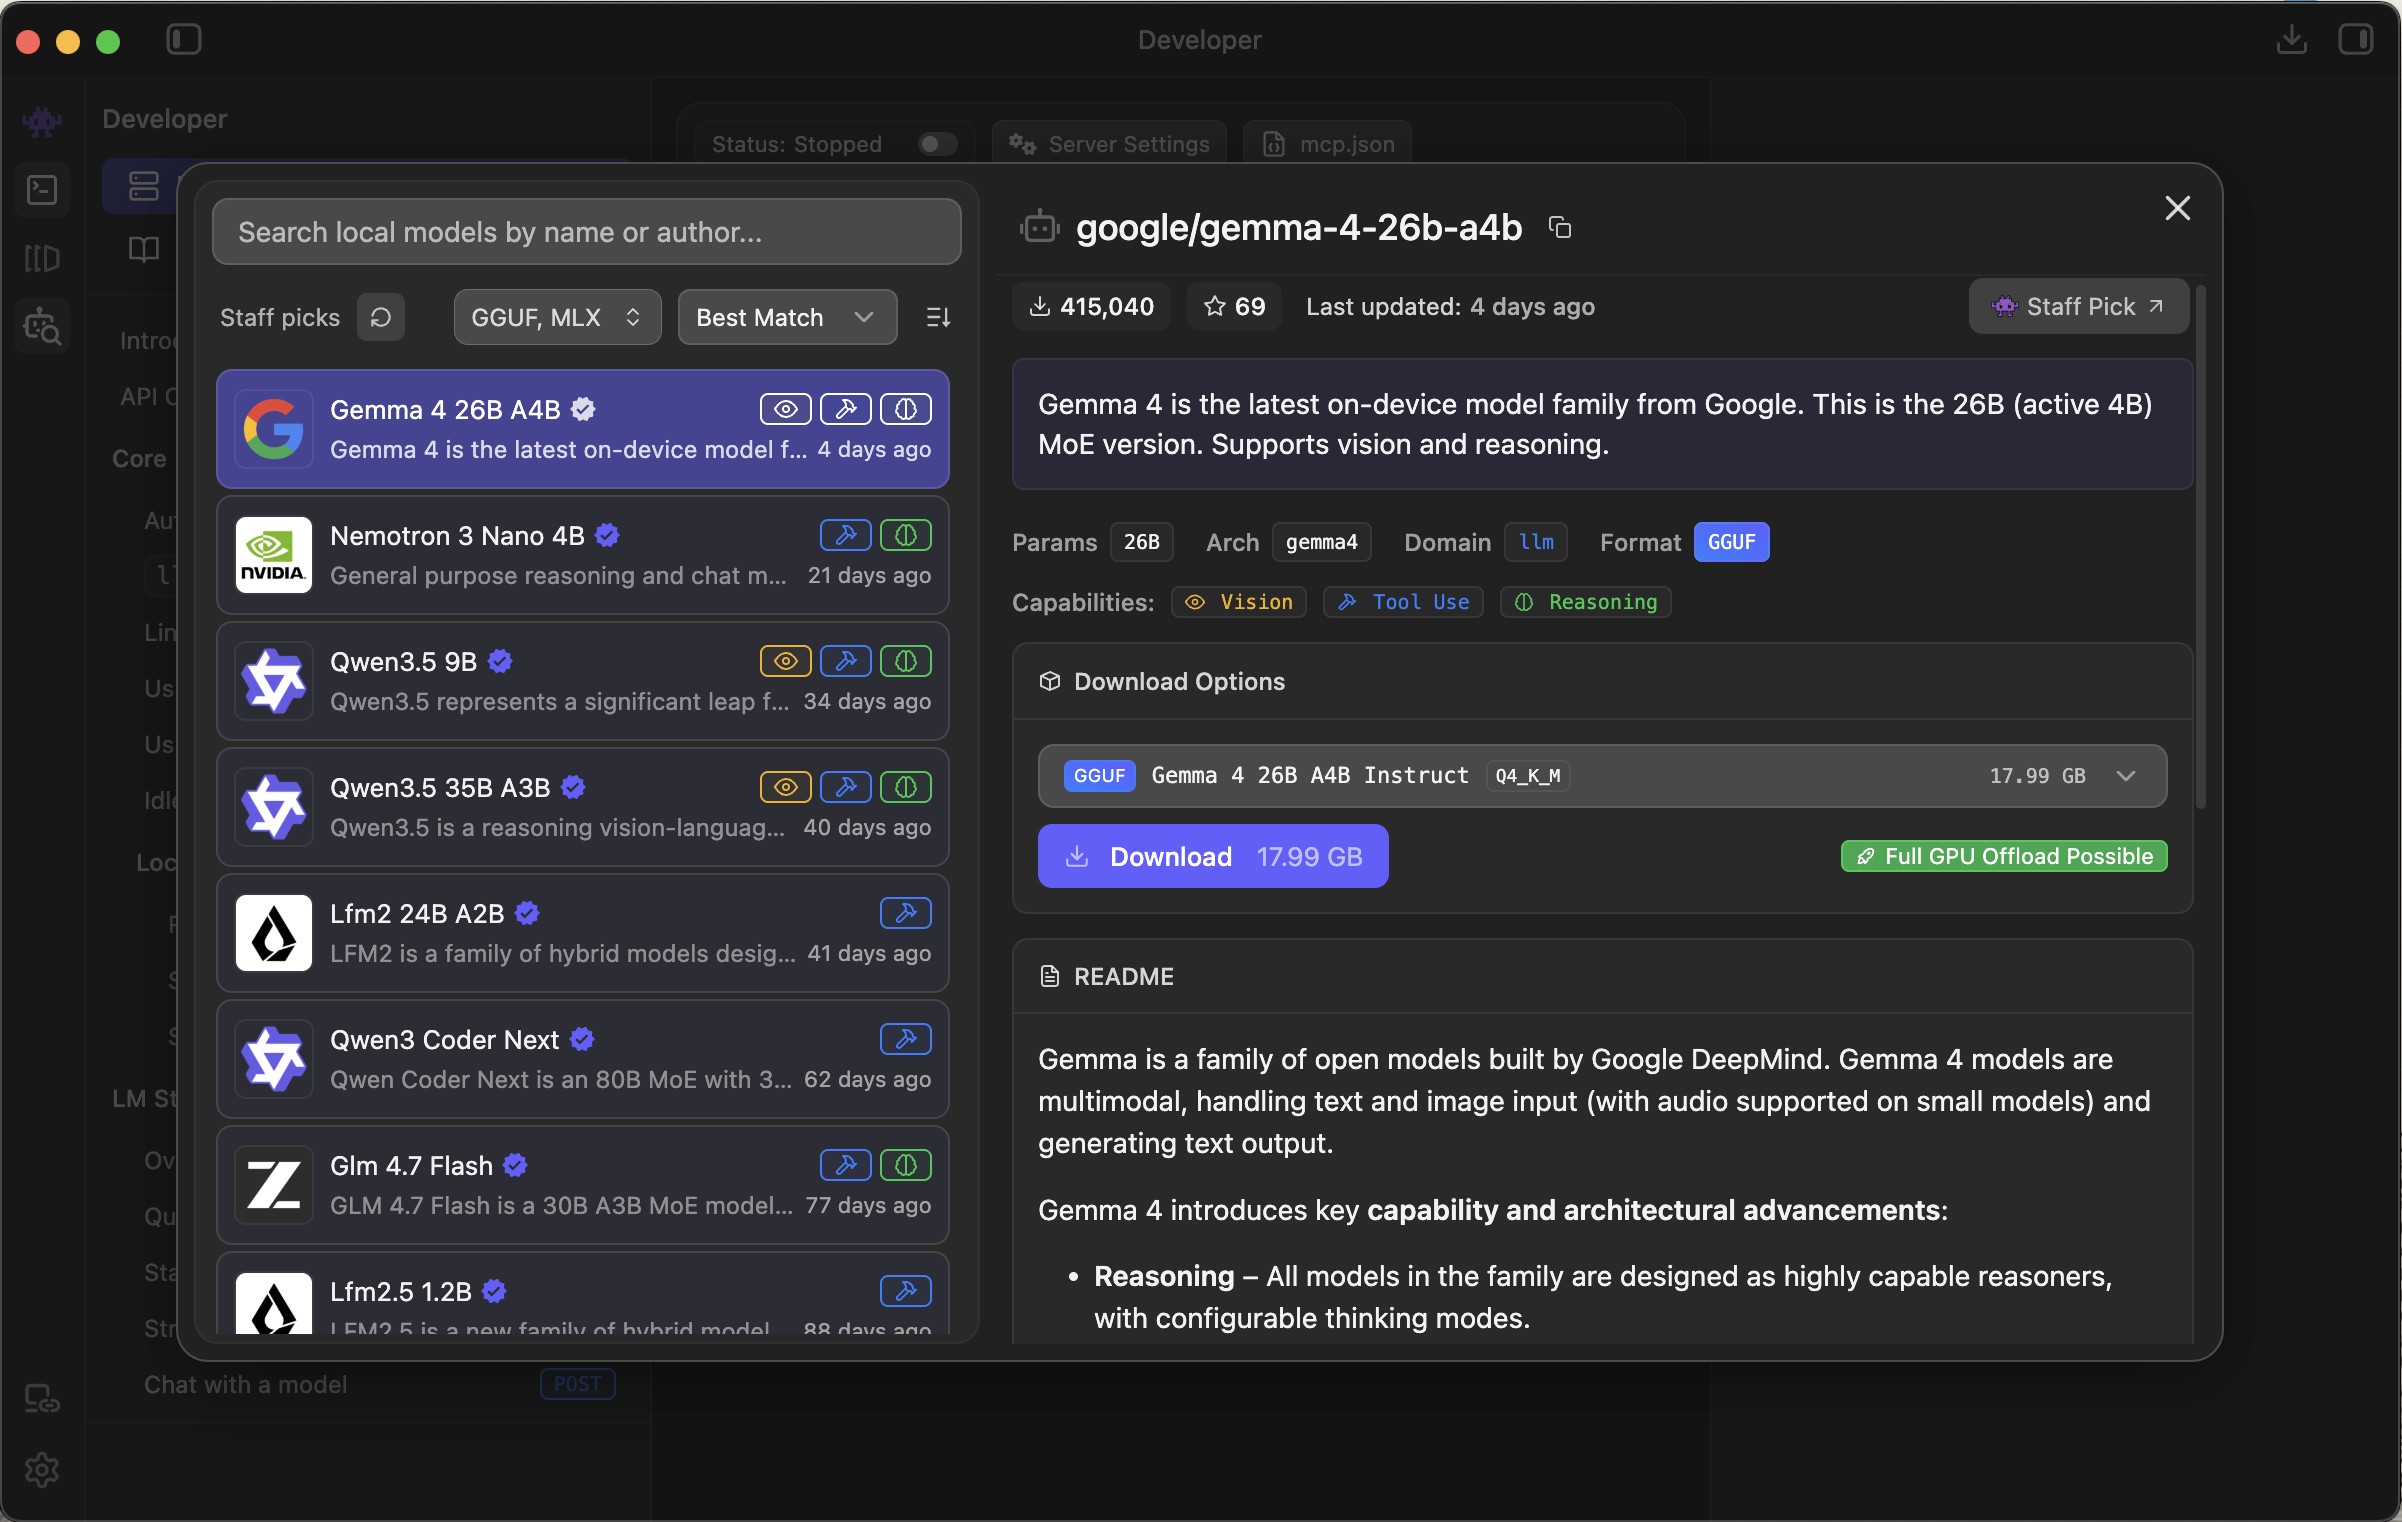Image resolution: width=2402 pixels, height=1522 pixels.
Task: Open the GGUF, MLX format filter dropdown
Action: [556, 317]
